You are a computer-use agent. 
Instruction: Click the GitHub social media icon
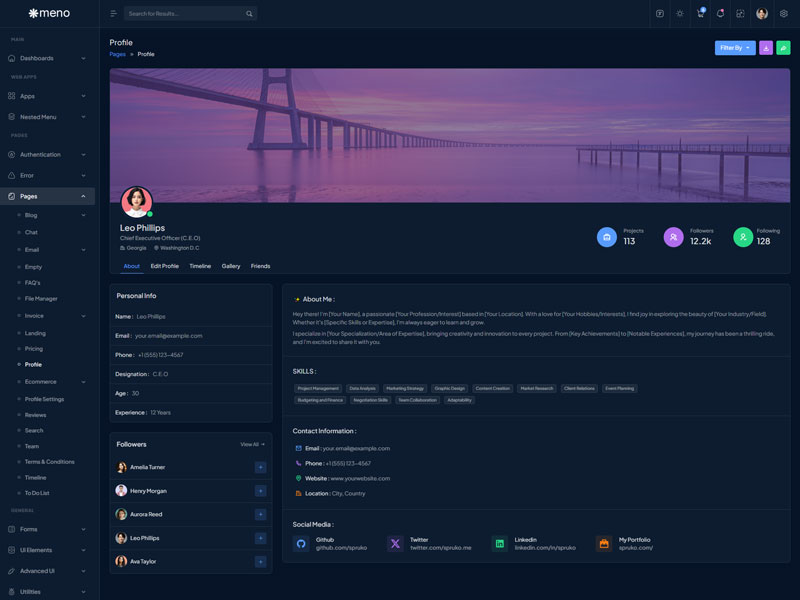[301, 543]
